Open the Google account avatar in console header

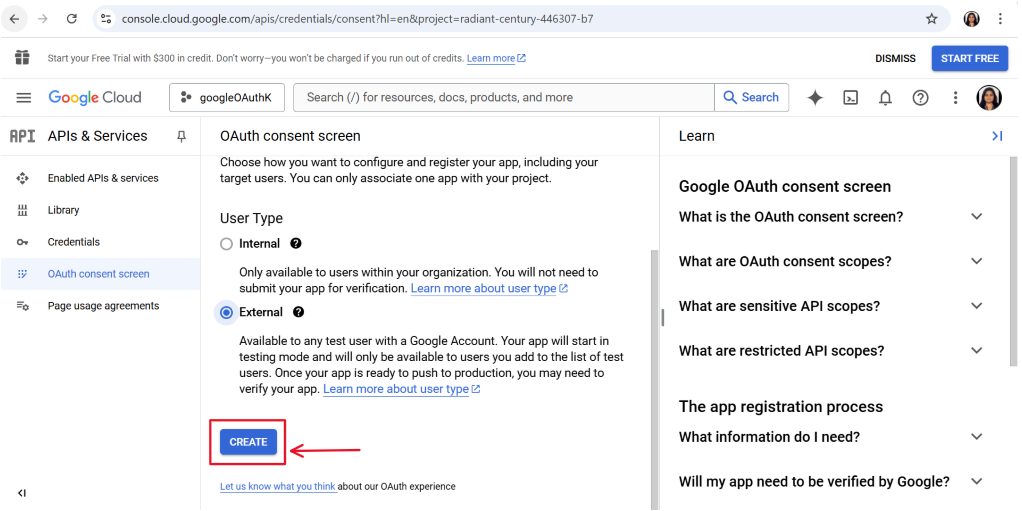tap(989, 98)
